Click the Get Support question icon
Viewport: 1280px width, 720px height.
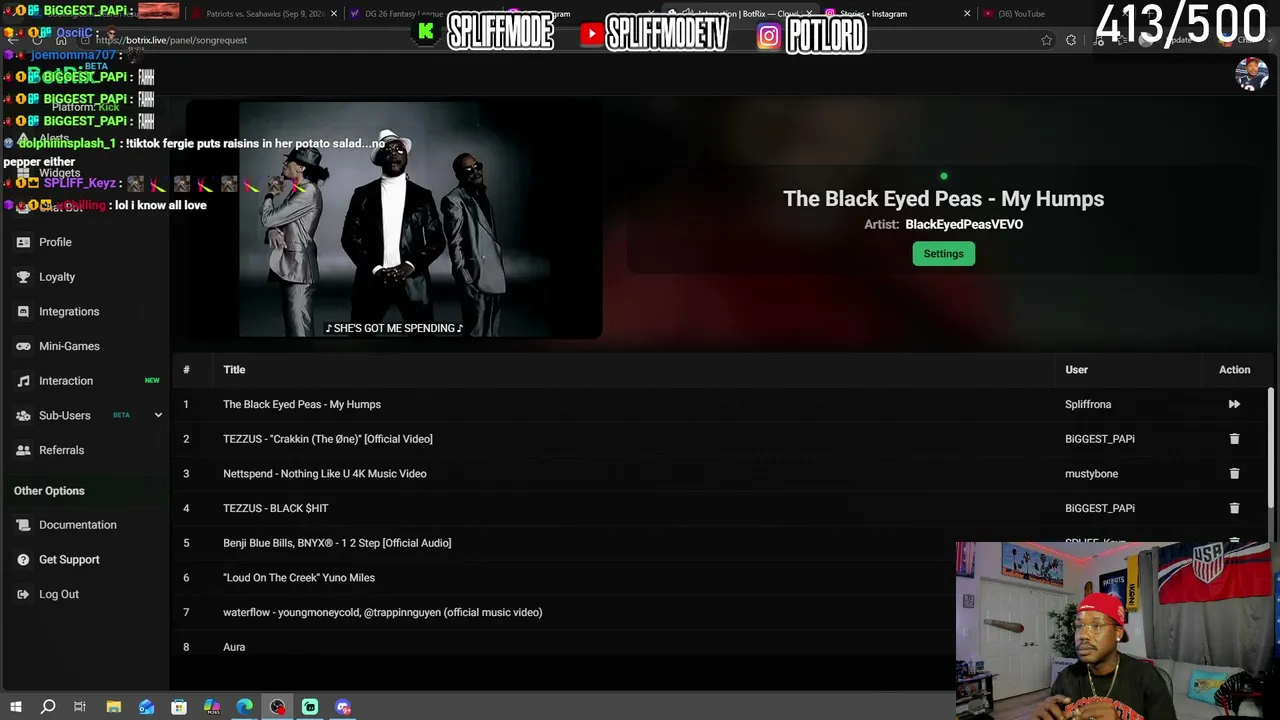(23, 560)
